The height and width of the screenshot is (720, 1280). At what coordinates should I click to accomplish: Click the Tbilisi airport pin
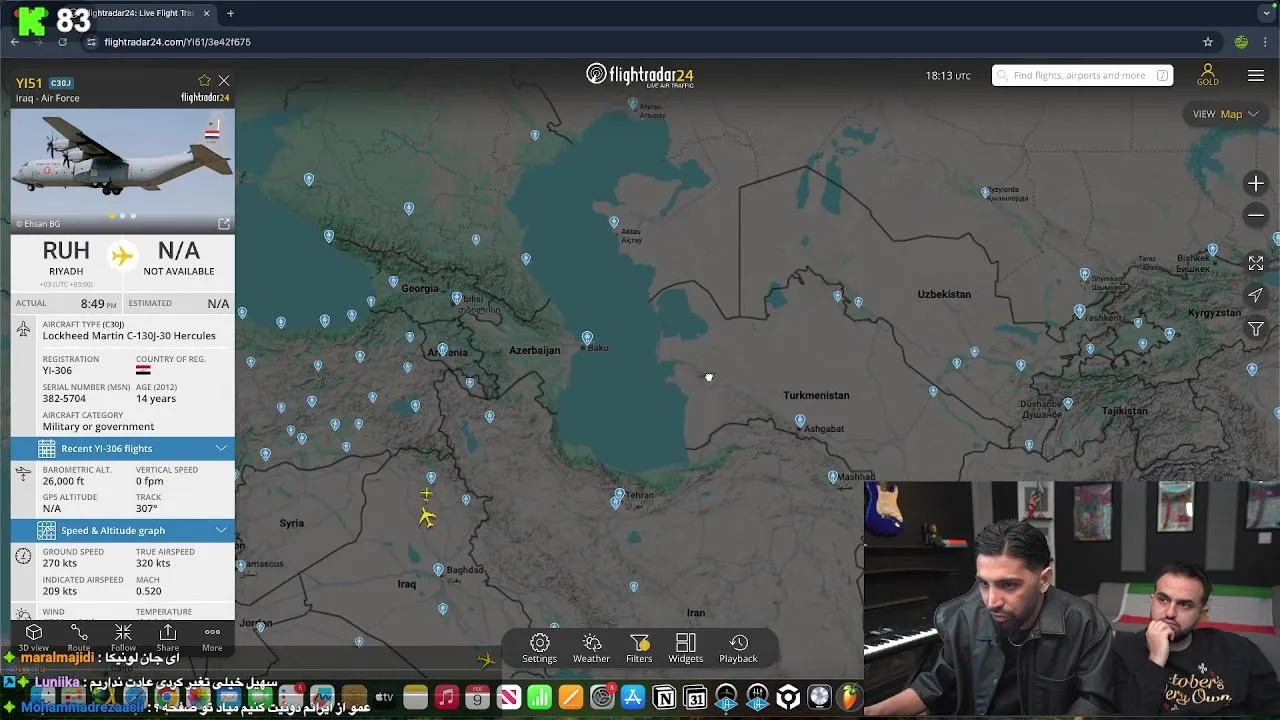click(457, 298)
